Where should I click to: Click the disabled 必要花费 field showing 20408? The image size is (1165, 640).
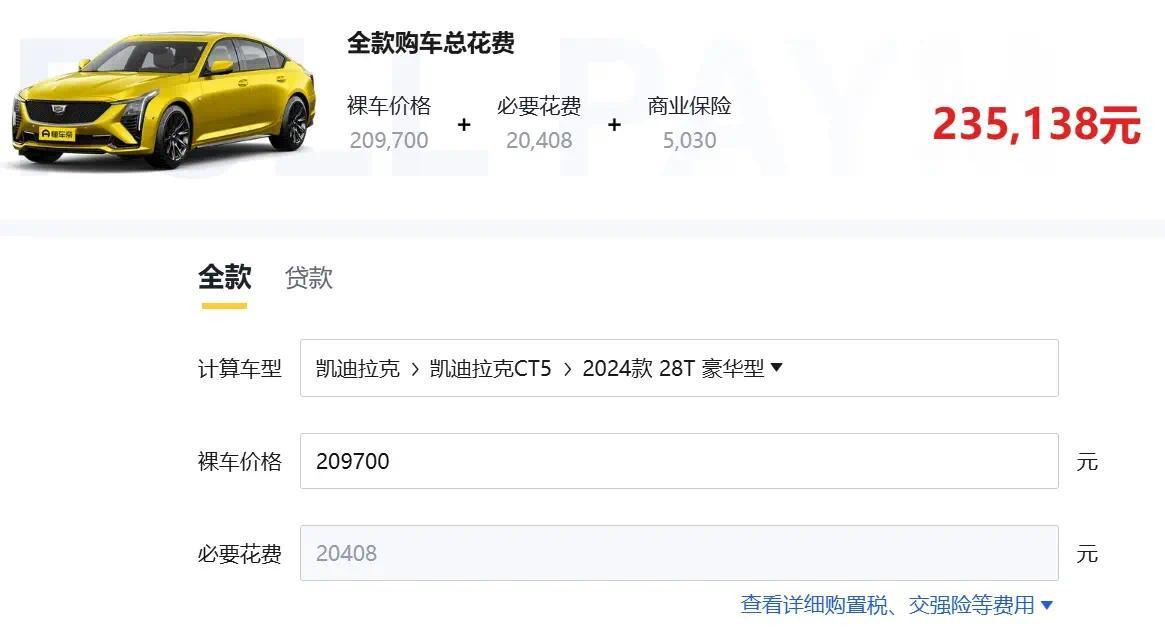click(x=679, y=553)
